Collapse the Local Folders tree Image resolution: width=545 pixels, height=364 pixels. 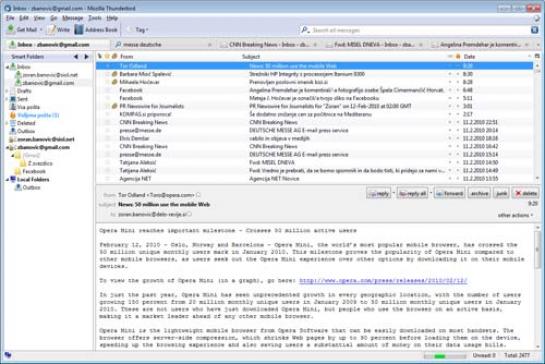pos(7,179)
